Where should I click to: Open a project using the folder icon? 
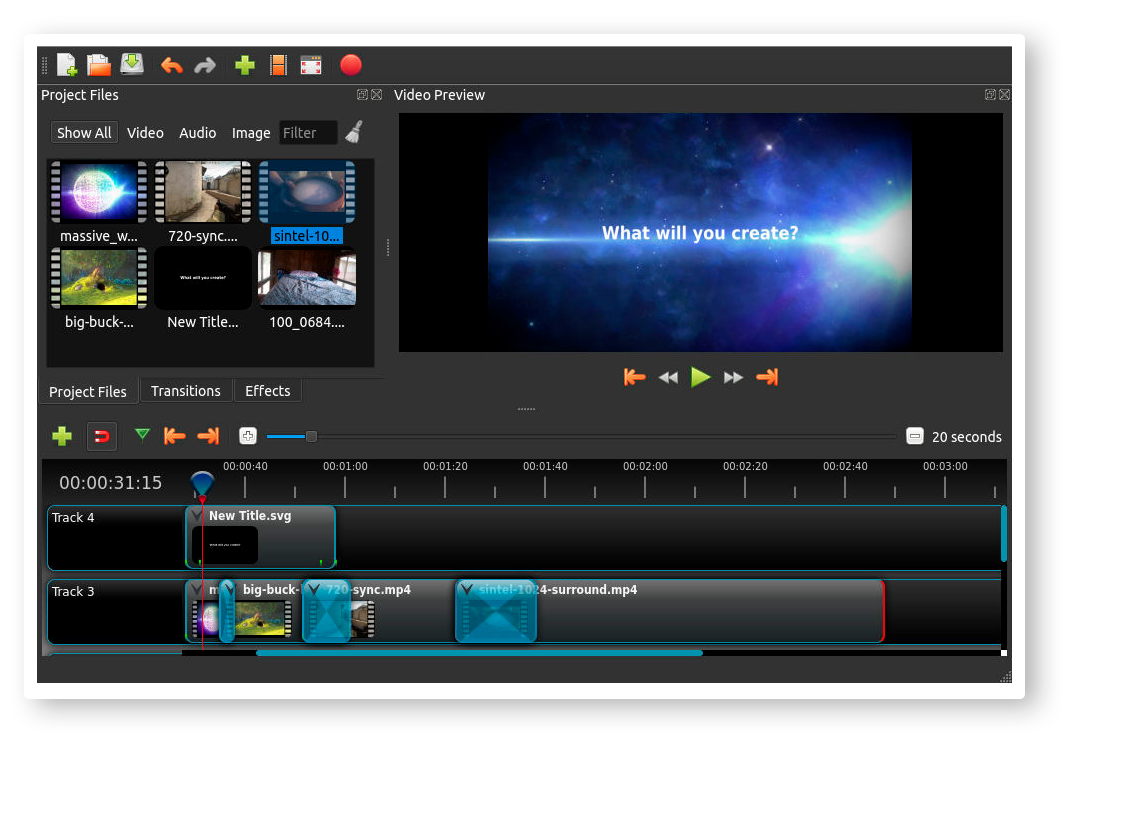[x=98, y=65]
